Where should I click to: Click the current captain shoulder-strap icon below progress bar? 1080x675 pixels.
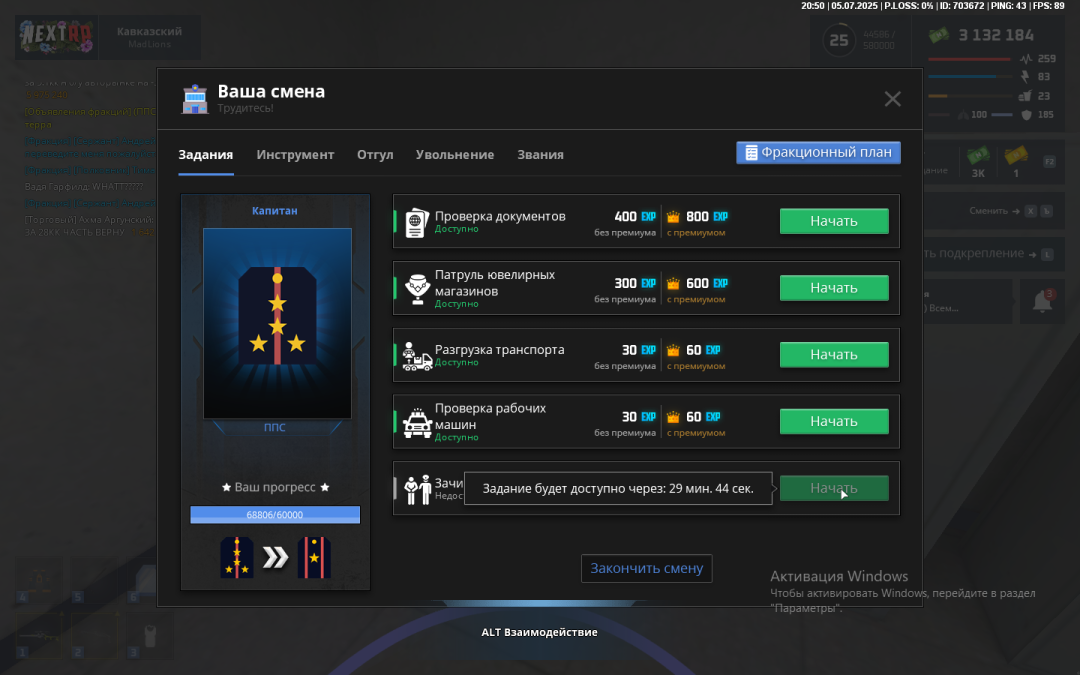[x=237, y=557]
